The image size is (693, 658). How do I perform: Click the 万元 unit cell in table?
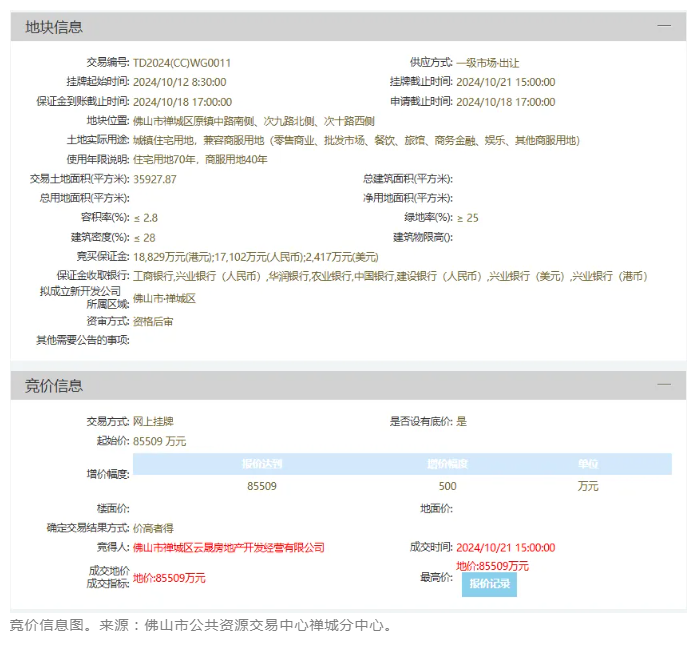tap(587, 486)
